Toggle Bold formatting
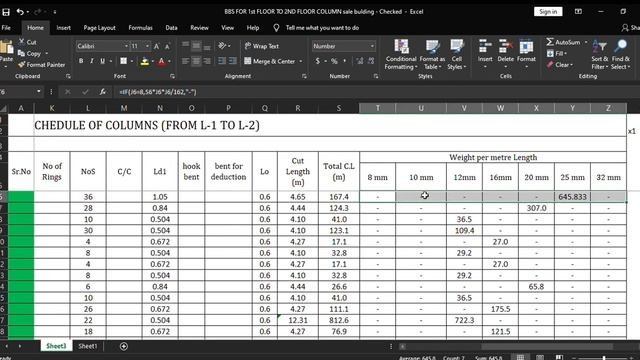 coord(81,61)
